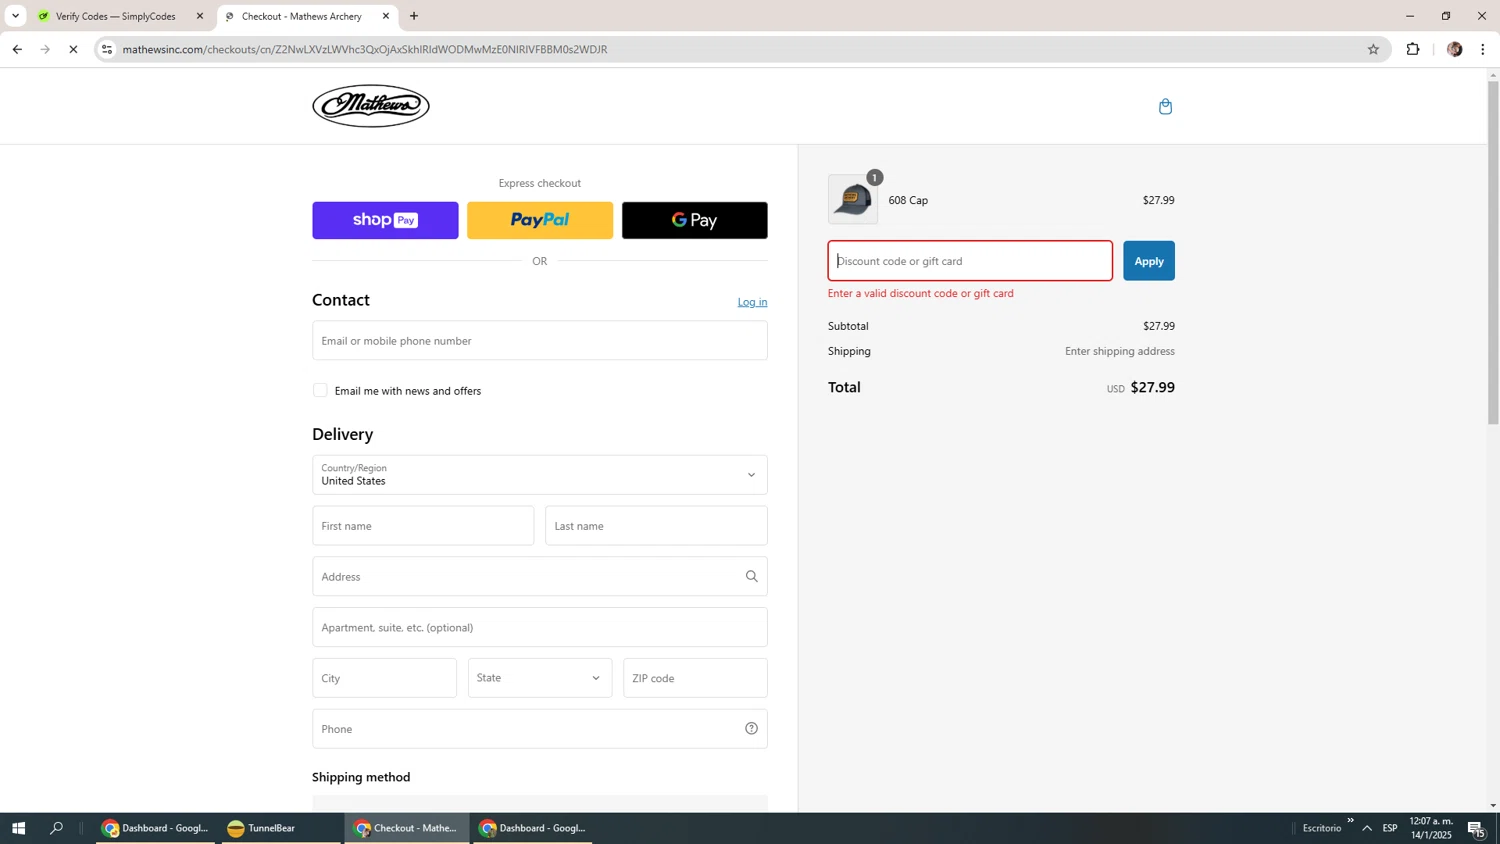
Task: View site information icon in address bar
Action: pyautogui.click(x=107, y=49)
